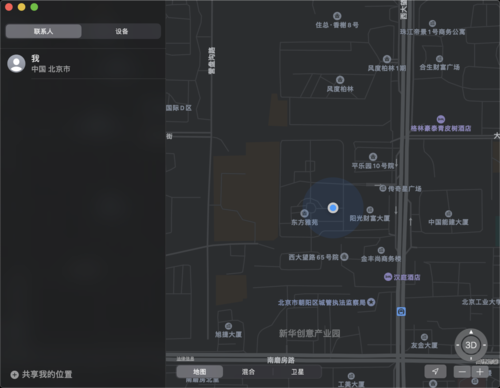500x388 pixels.
Task: Switch to the 联系人 tab
Action: pos(43,31)
